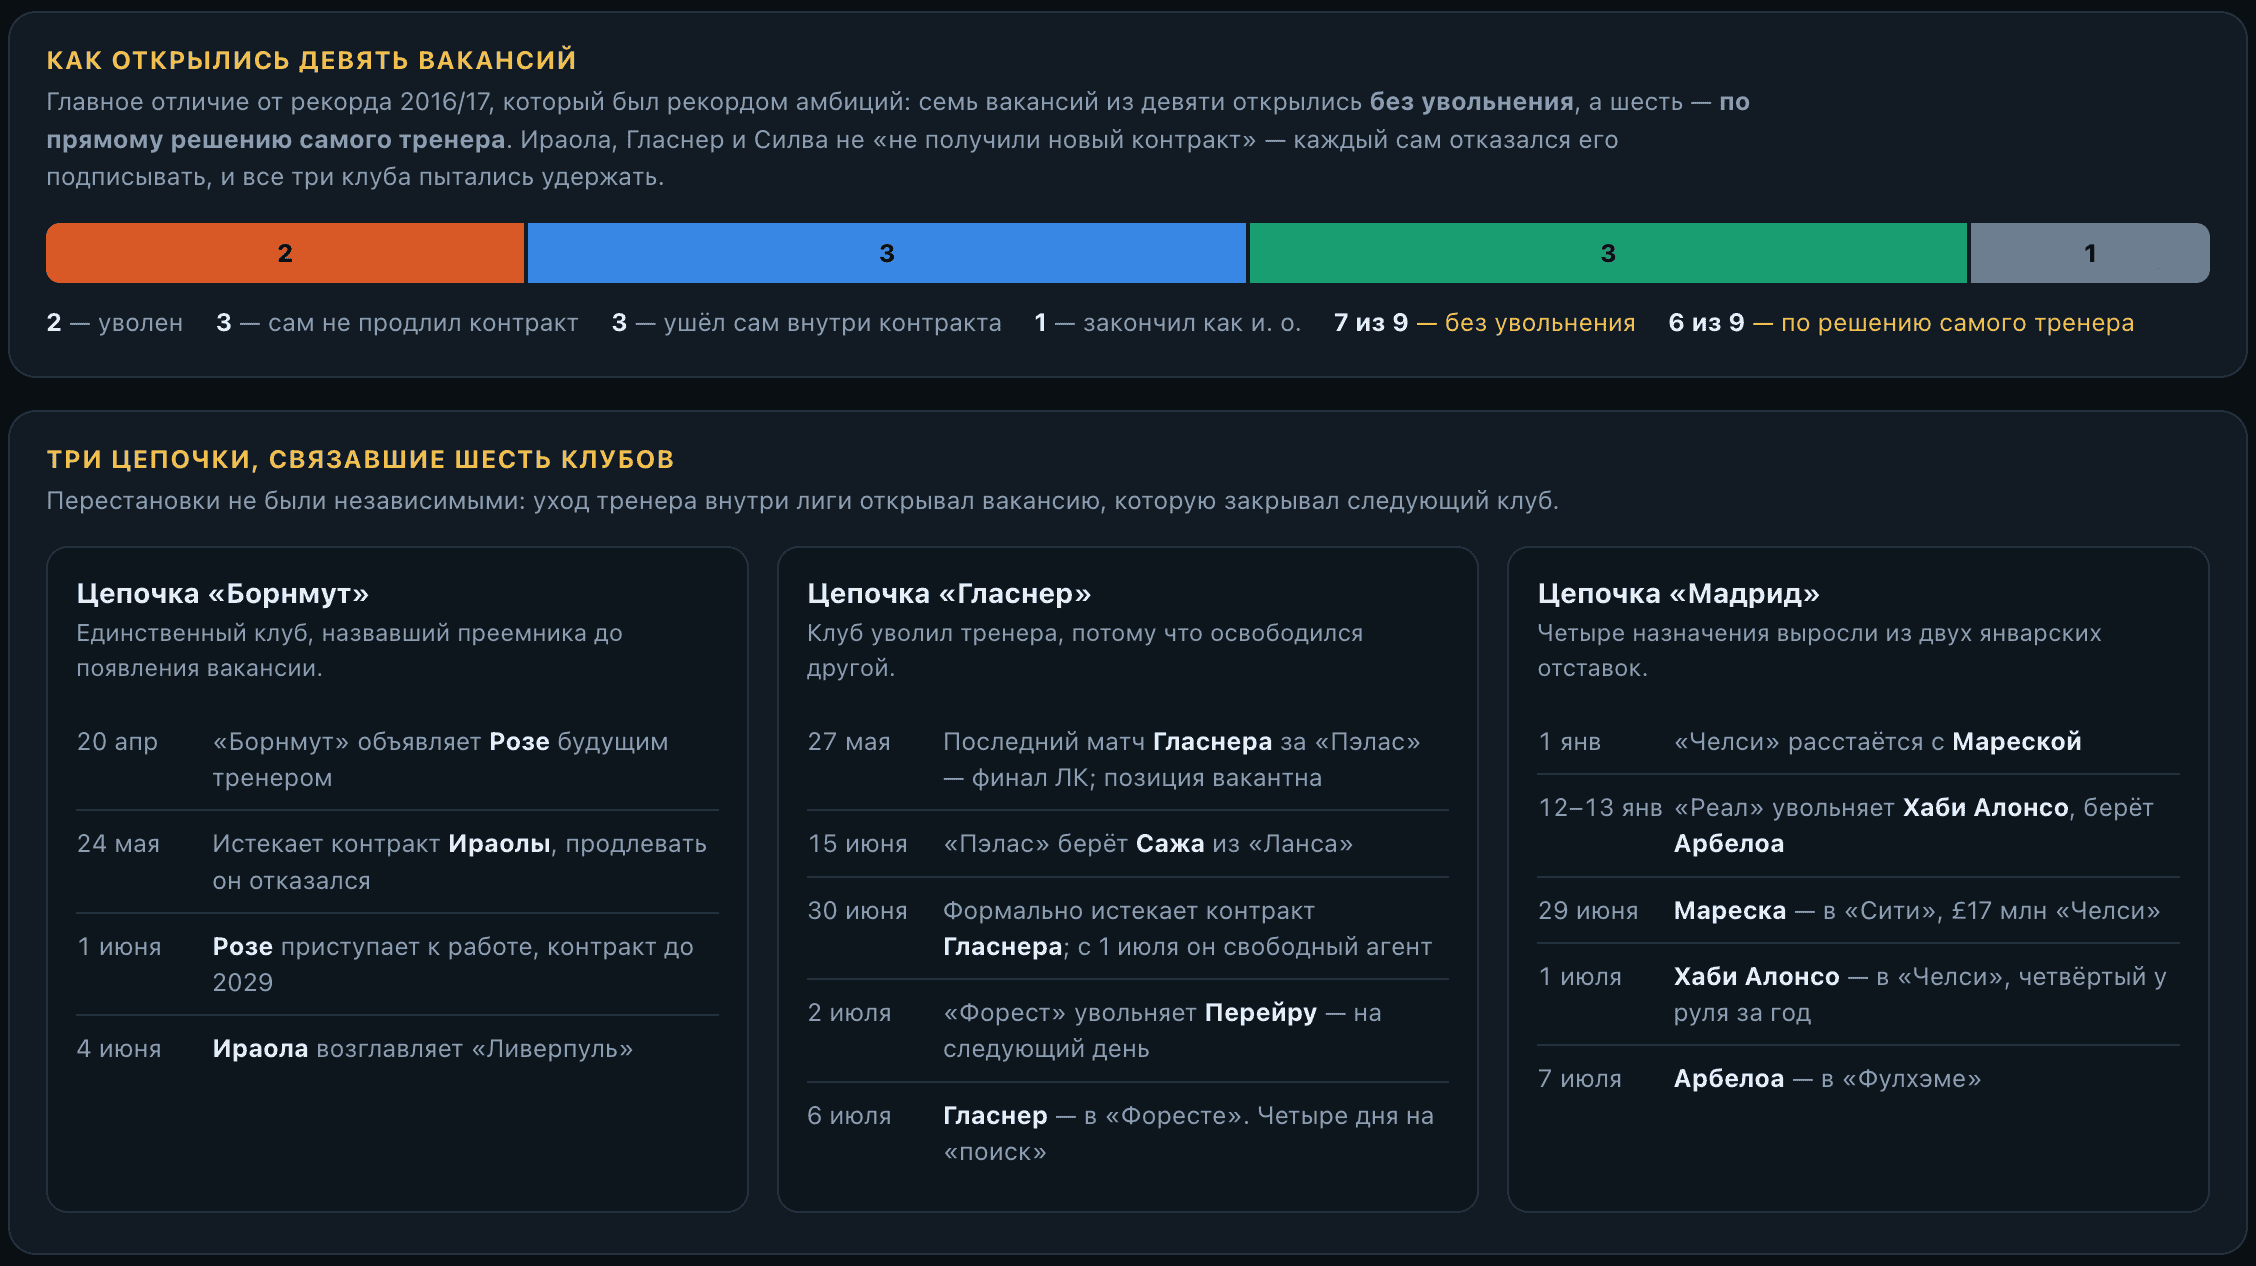Click row «Ираола возглавляет «Ливерпуль»
Image resolution: width=2256 pixels, height=1266 pixels.
tap(397, 1049)
